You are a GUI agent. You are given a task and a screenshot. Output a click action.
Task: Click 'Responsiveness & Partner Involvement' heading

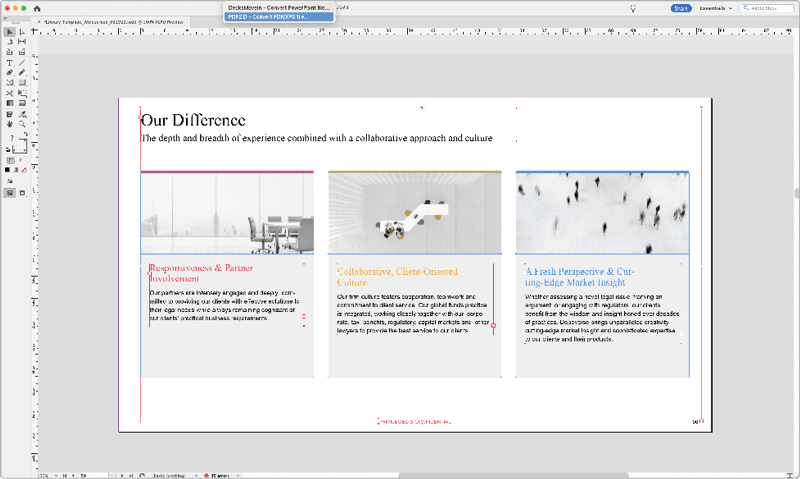[x=201, y=273]
